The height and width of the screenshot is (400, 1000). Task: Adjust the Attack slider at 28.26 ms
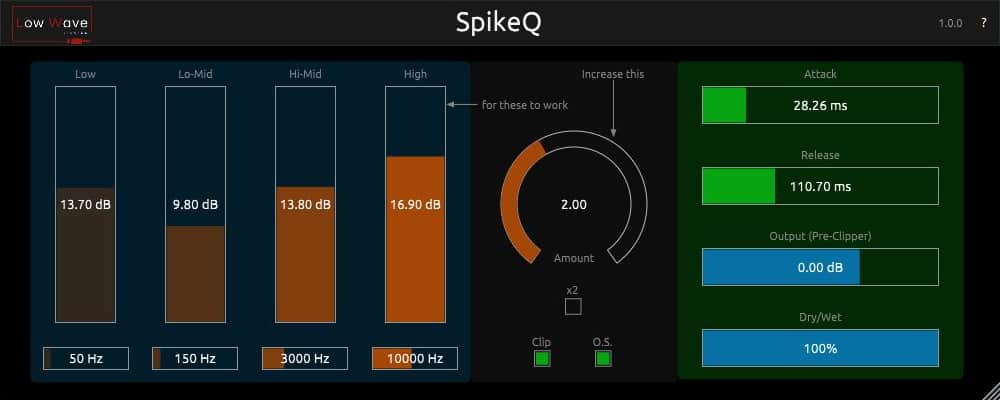tap(820, 105)
